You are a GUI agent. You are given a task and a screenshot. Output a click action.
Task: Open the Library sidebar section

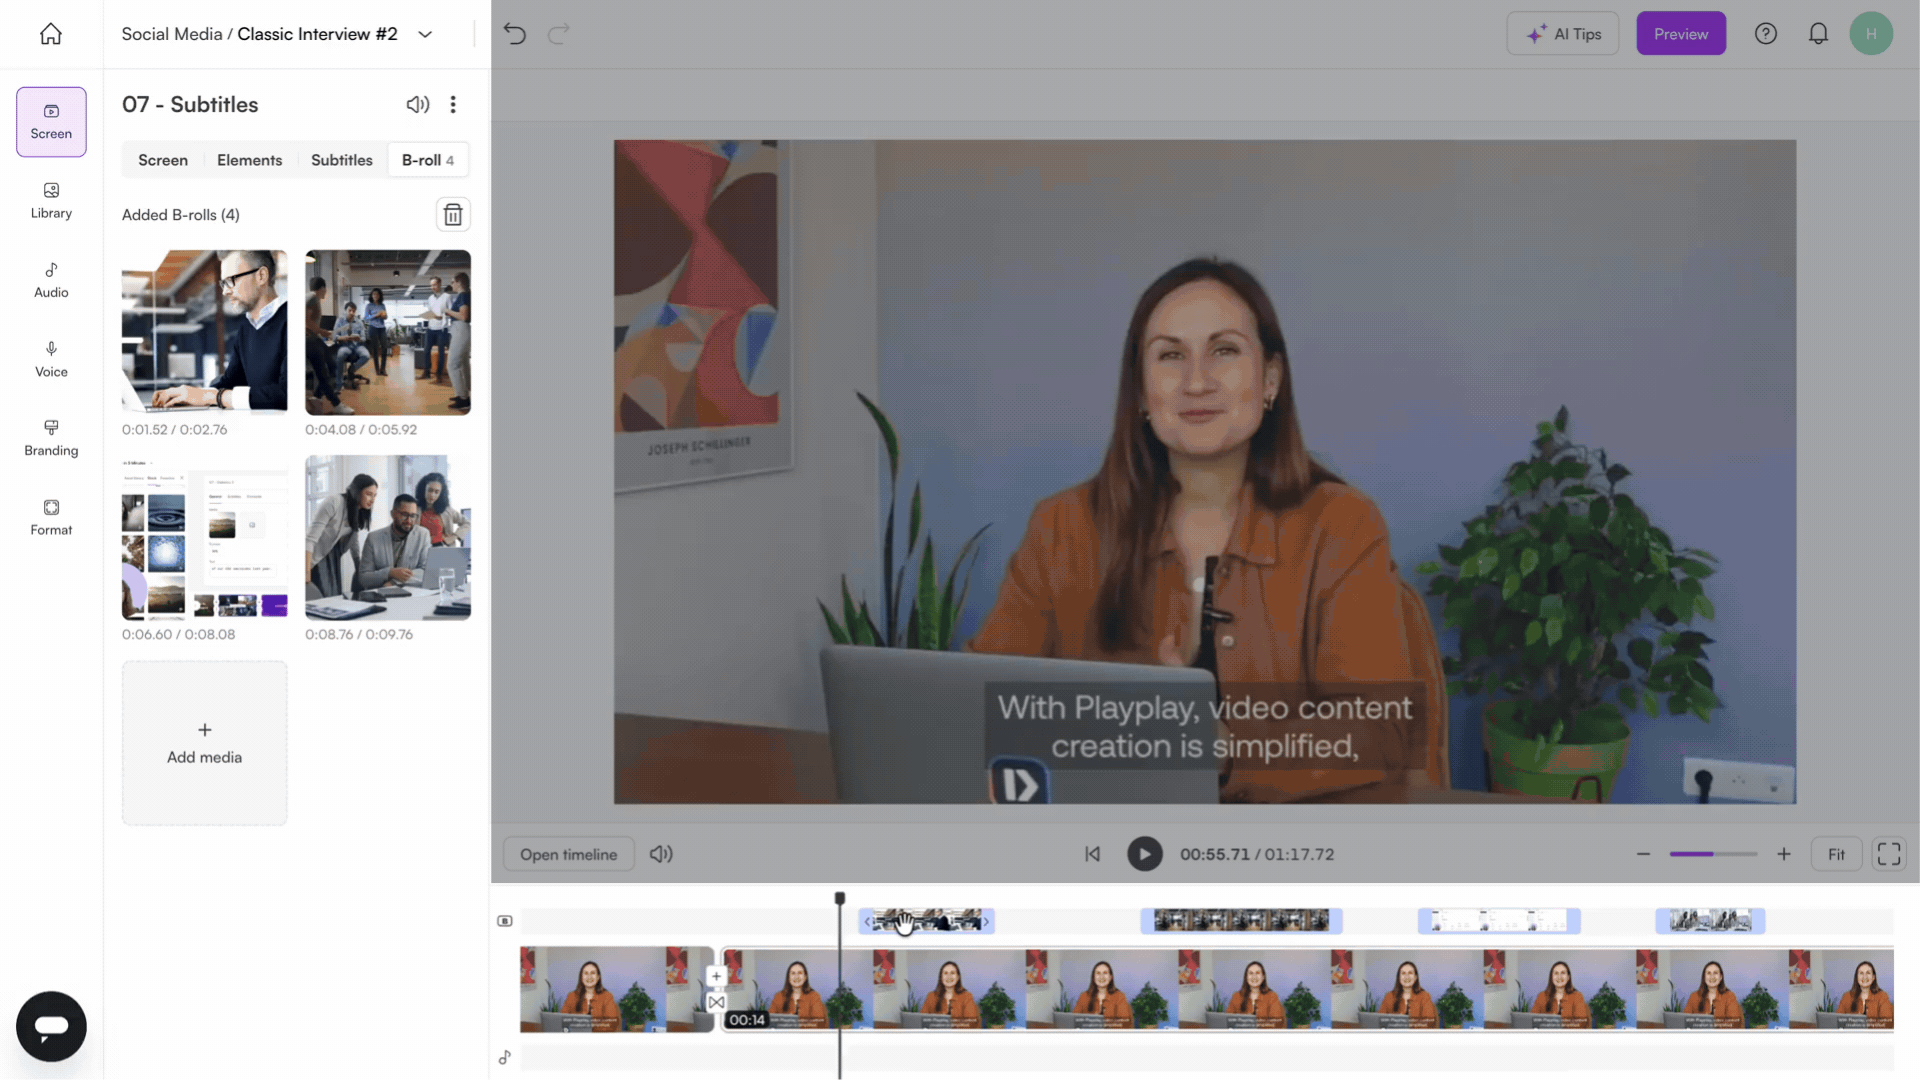(x=51, y=201)
